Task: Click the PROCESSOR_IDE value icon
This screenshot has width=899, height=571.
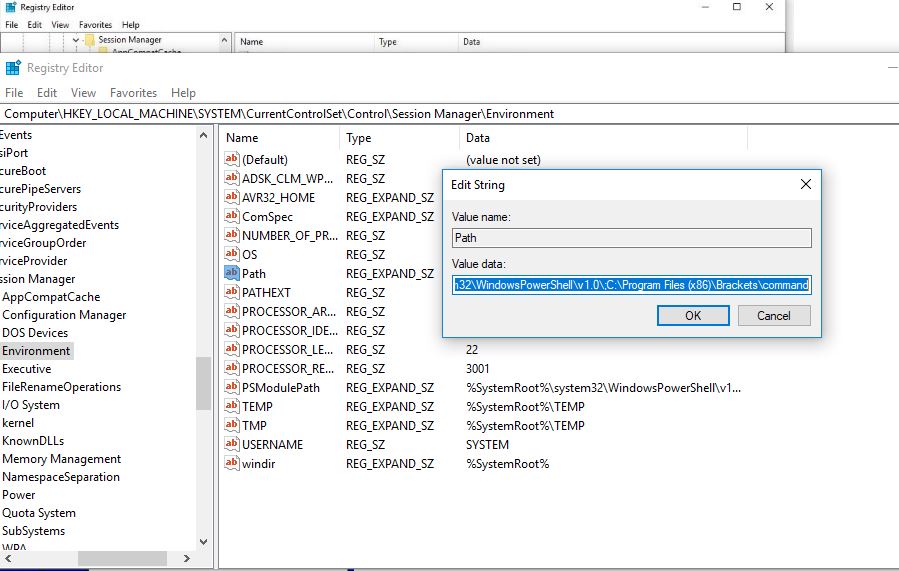Action: coord(232,330)
